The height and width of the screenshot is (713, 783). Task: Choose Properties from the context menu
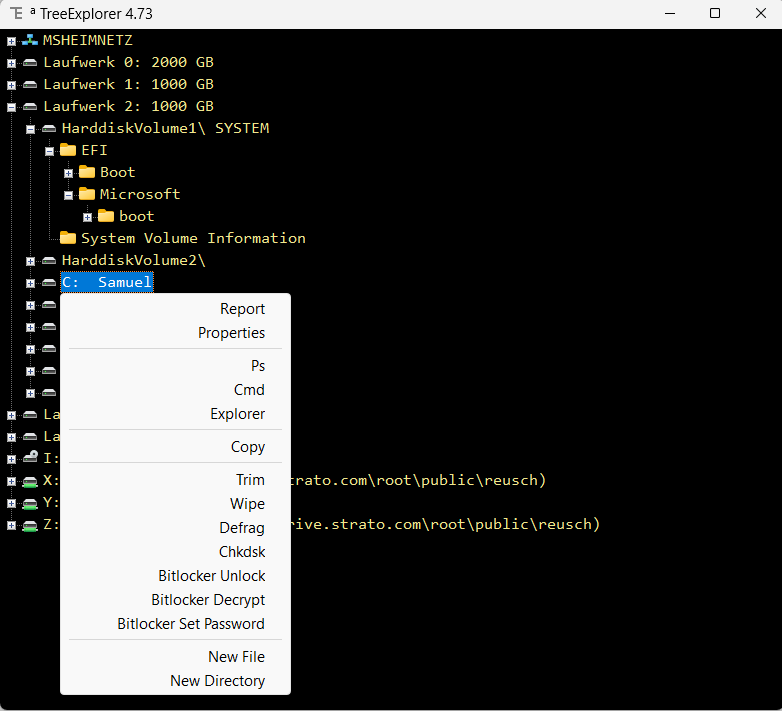pos(231,333)
